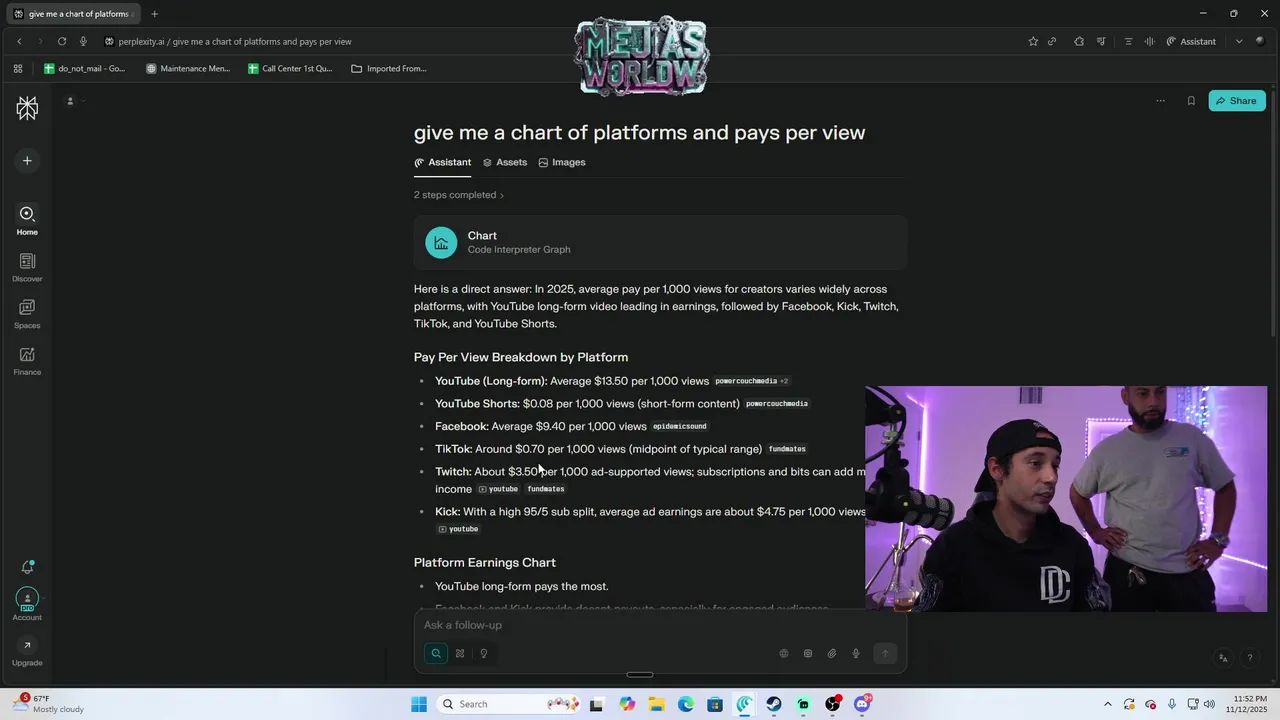This screenshot has height=720, width=1280.
Task: Open the language translate button
Action: coord(1223,658)
